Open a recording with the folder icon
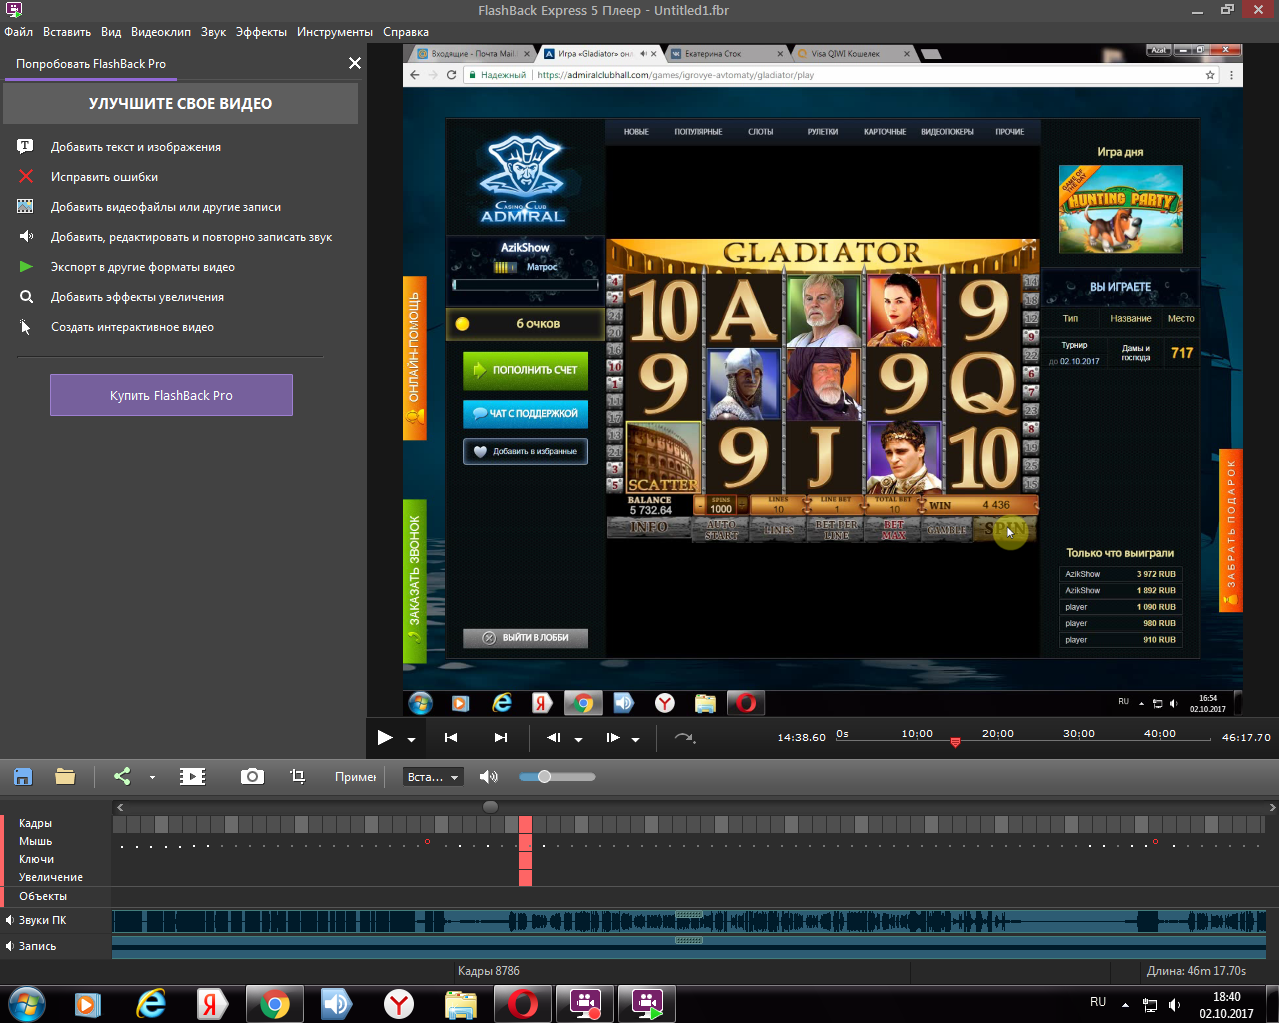This screenshot has width=1279, height=1023. pyautogui.click(x=66, y=776)
